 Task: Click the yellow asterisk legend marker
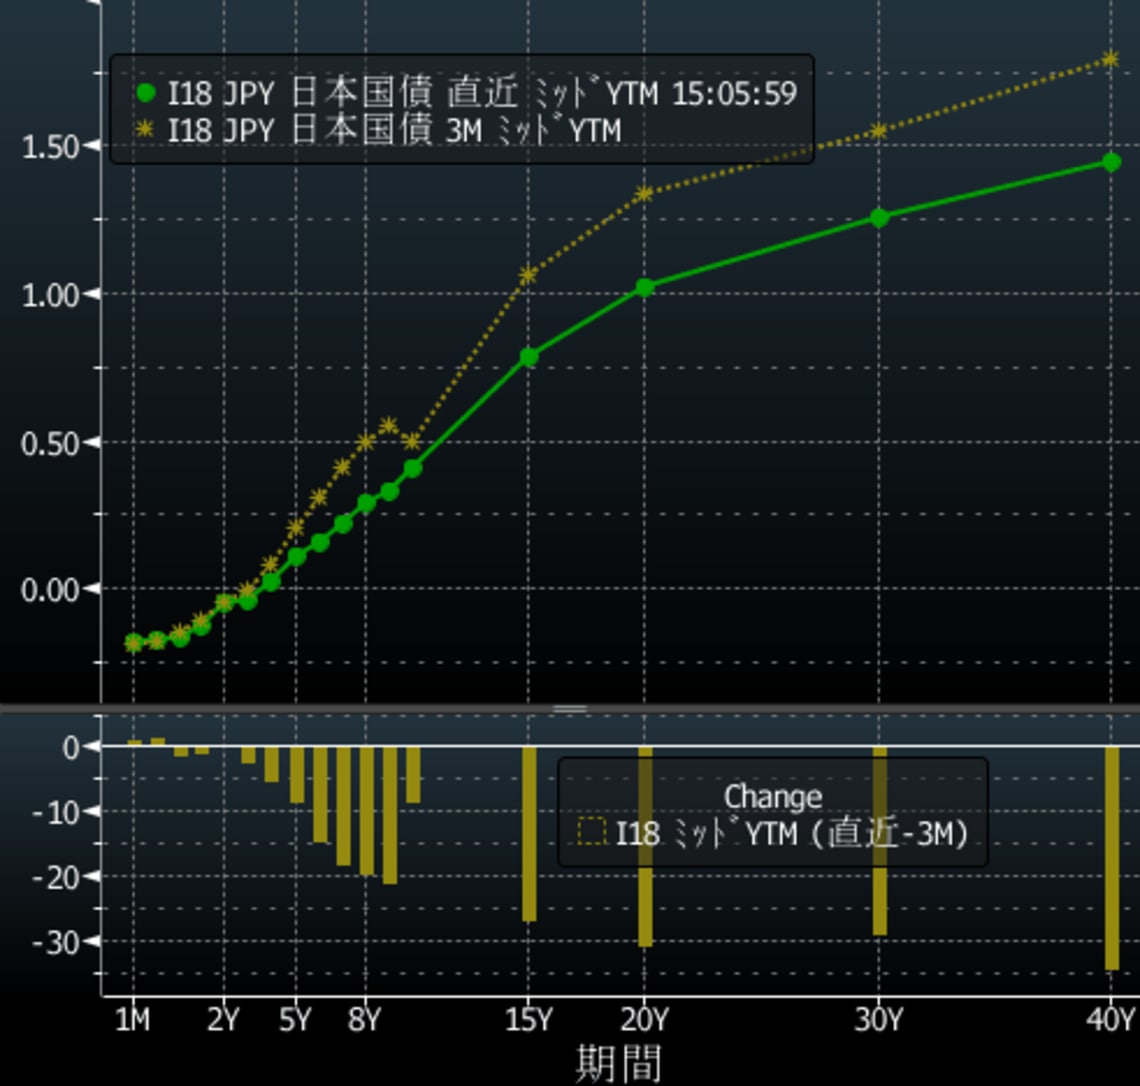146,130
